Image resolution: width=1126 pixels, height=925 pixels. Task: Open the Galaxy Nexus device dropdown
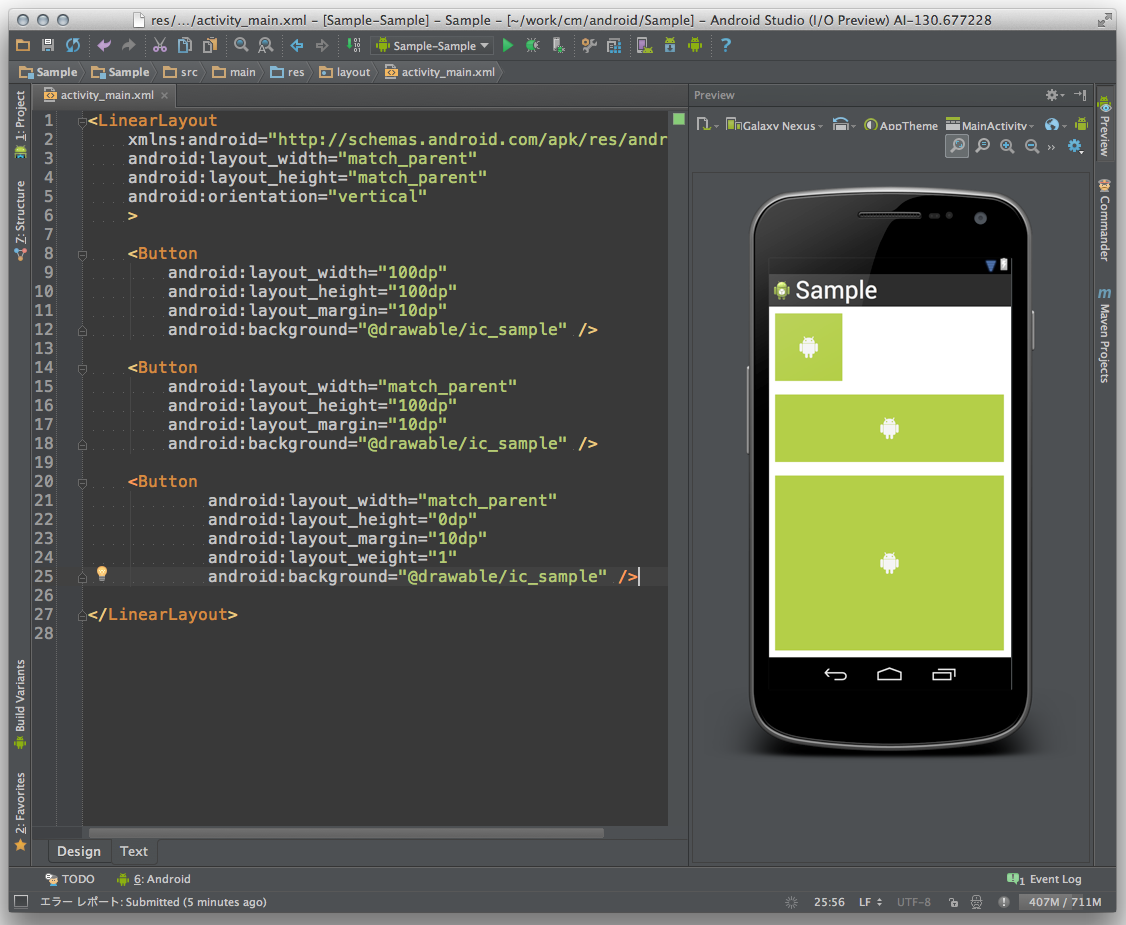(774, 125)
